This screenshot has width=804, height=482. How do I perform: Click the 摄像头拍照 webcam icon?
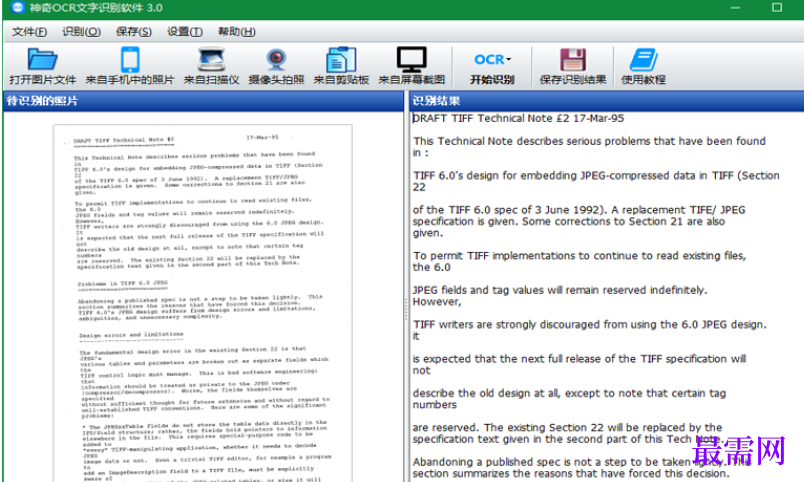click(276, 59)
